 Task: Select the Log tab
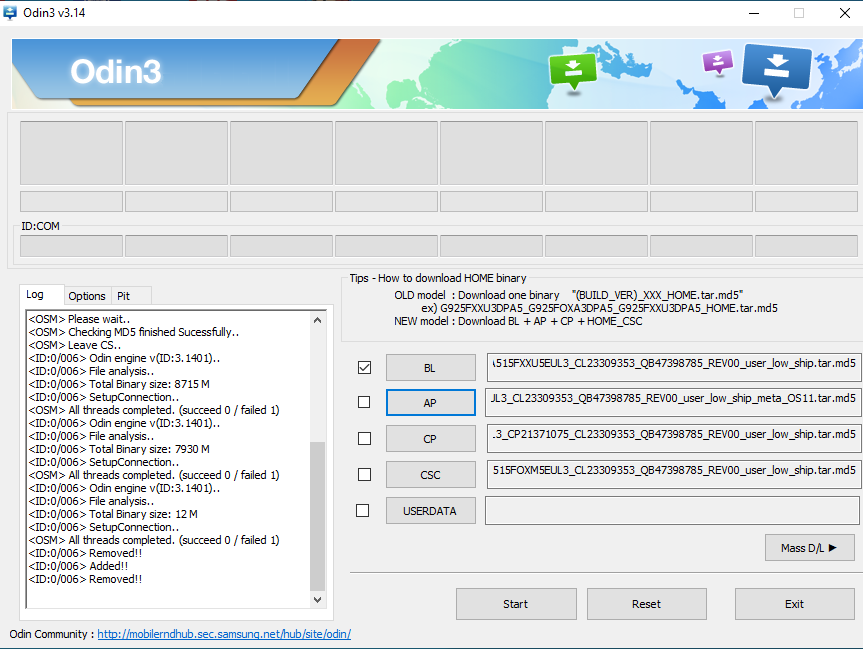click(35, 295)
